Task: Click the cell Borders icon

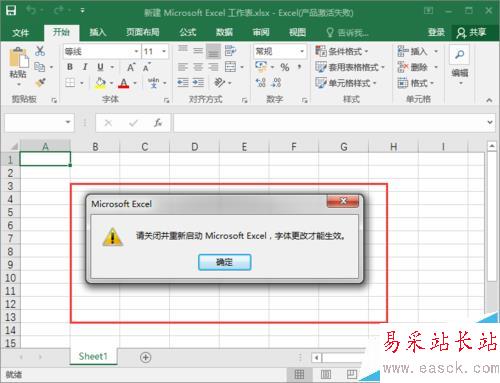Action: coord(70,83)
